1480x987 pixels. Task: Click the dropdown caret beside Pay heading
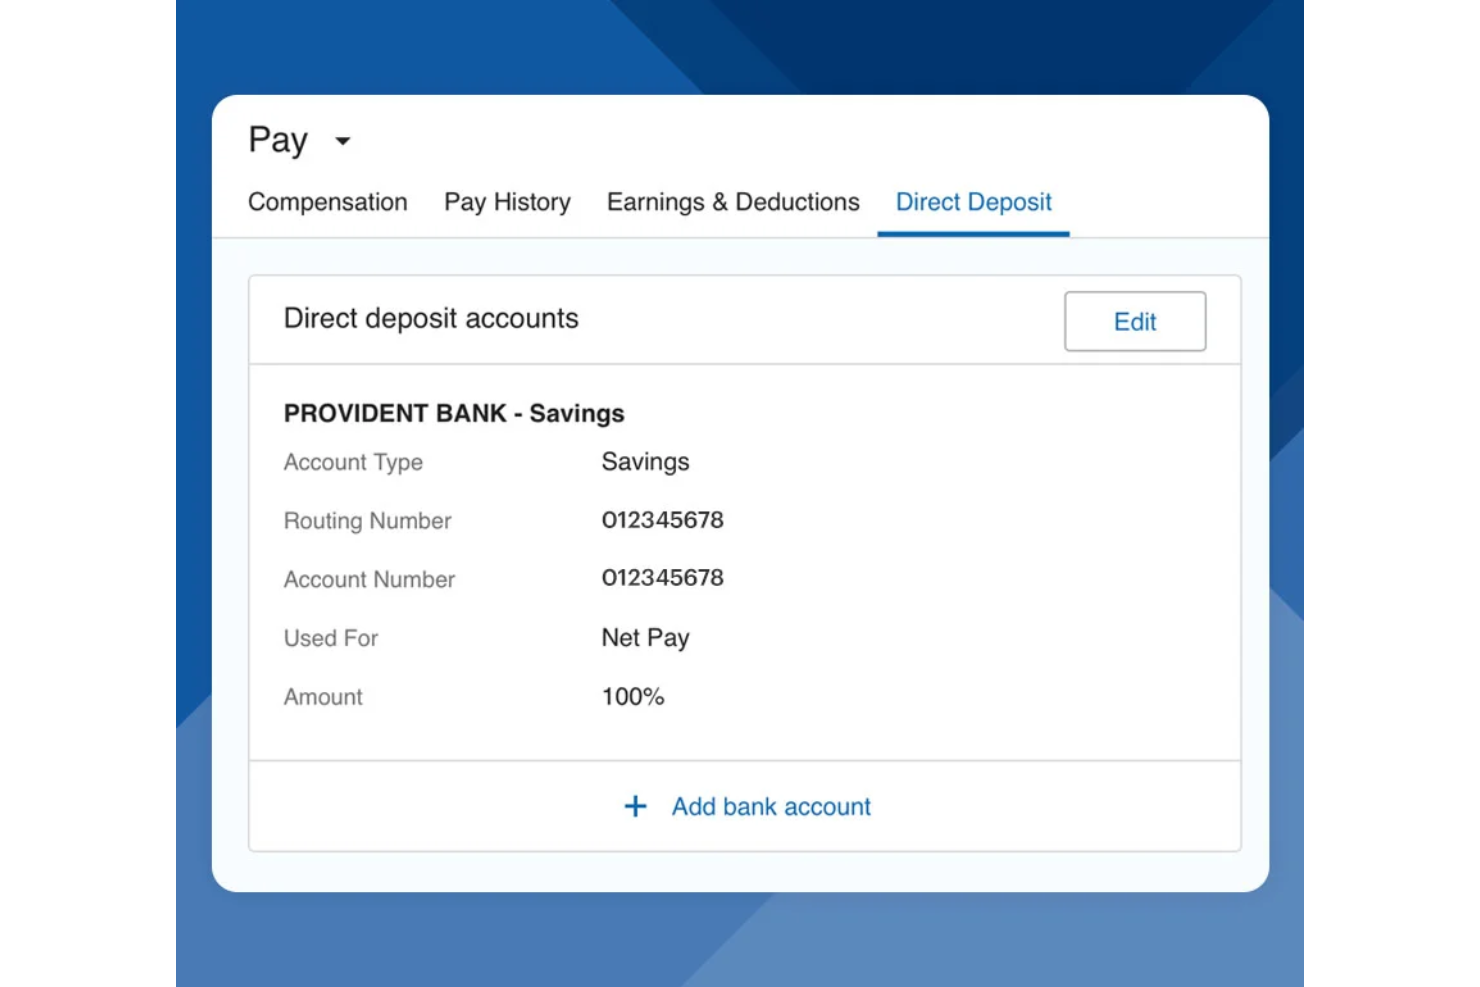343,142
